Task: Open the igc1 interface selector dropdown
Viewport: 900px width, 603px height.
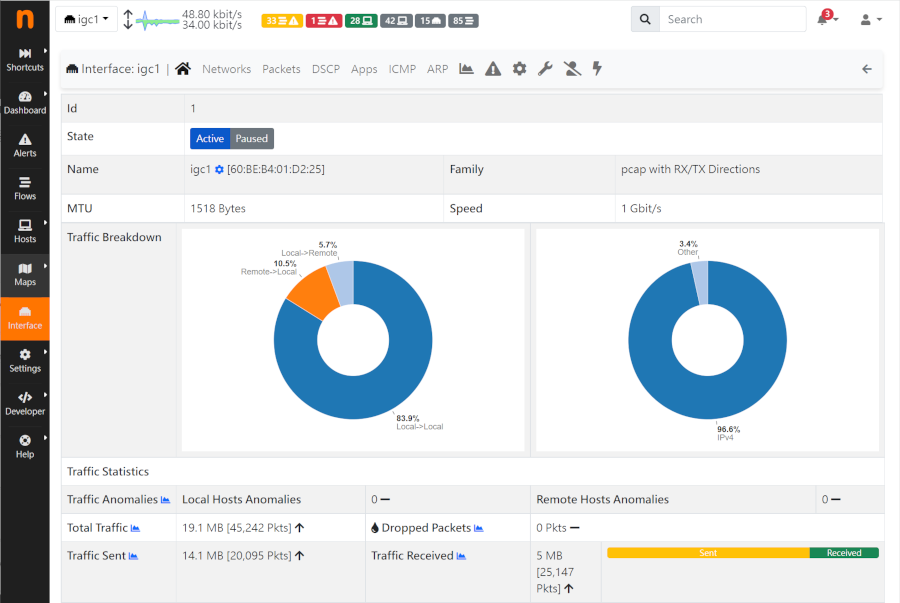Action: pyautogui.click(x=86, y=19)
